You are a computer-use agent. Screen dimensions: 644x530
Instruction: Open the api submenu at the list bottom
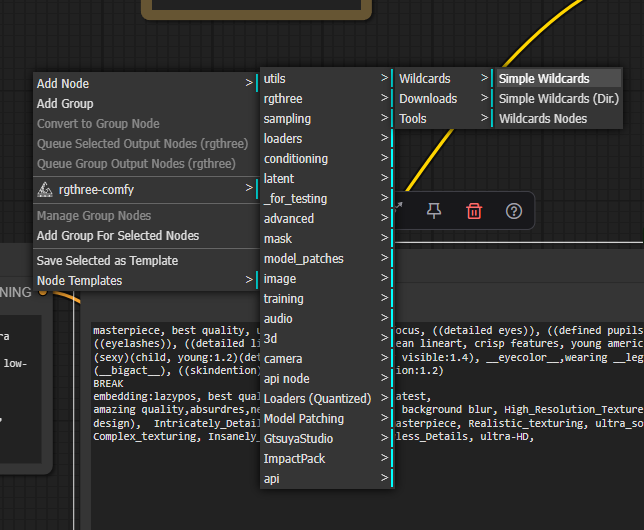pos(327,479)
